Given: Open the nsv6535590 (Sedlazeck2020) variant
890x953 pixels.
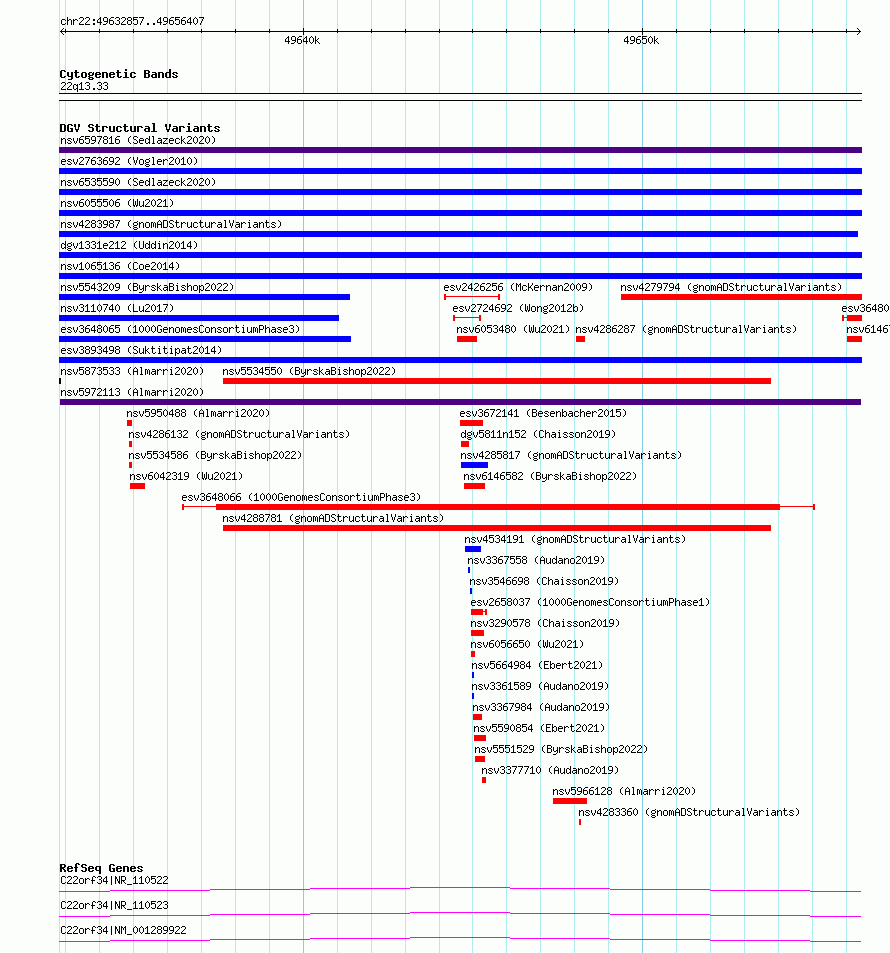Looking at the screenshot, I should coord(138,182).
